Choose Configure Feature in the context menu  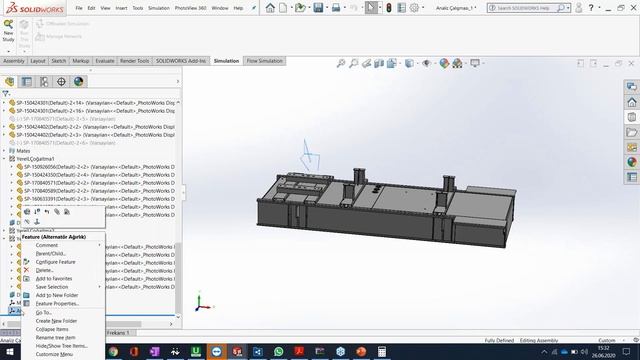(x=56, y=262)
